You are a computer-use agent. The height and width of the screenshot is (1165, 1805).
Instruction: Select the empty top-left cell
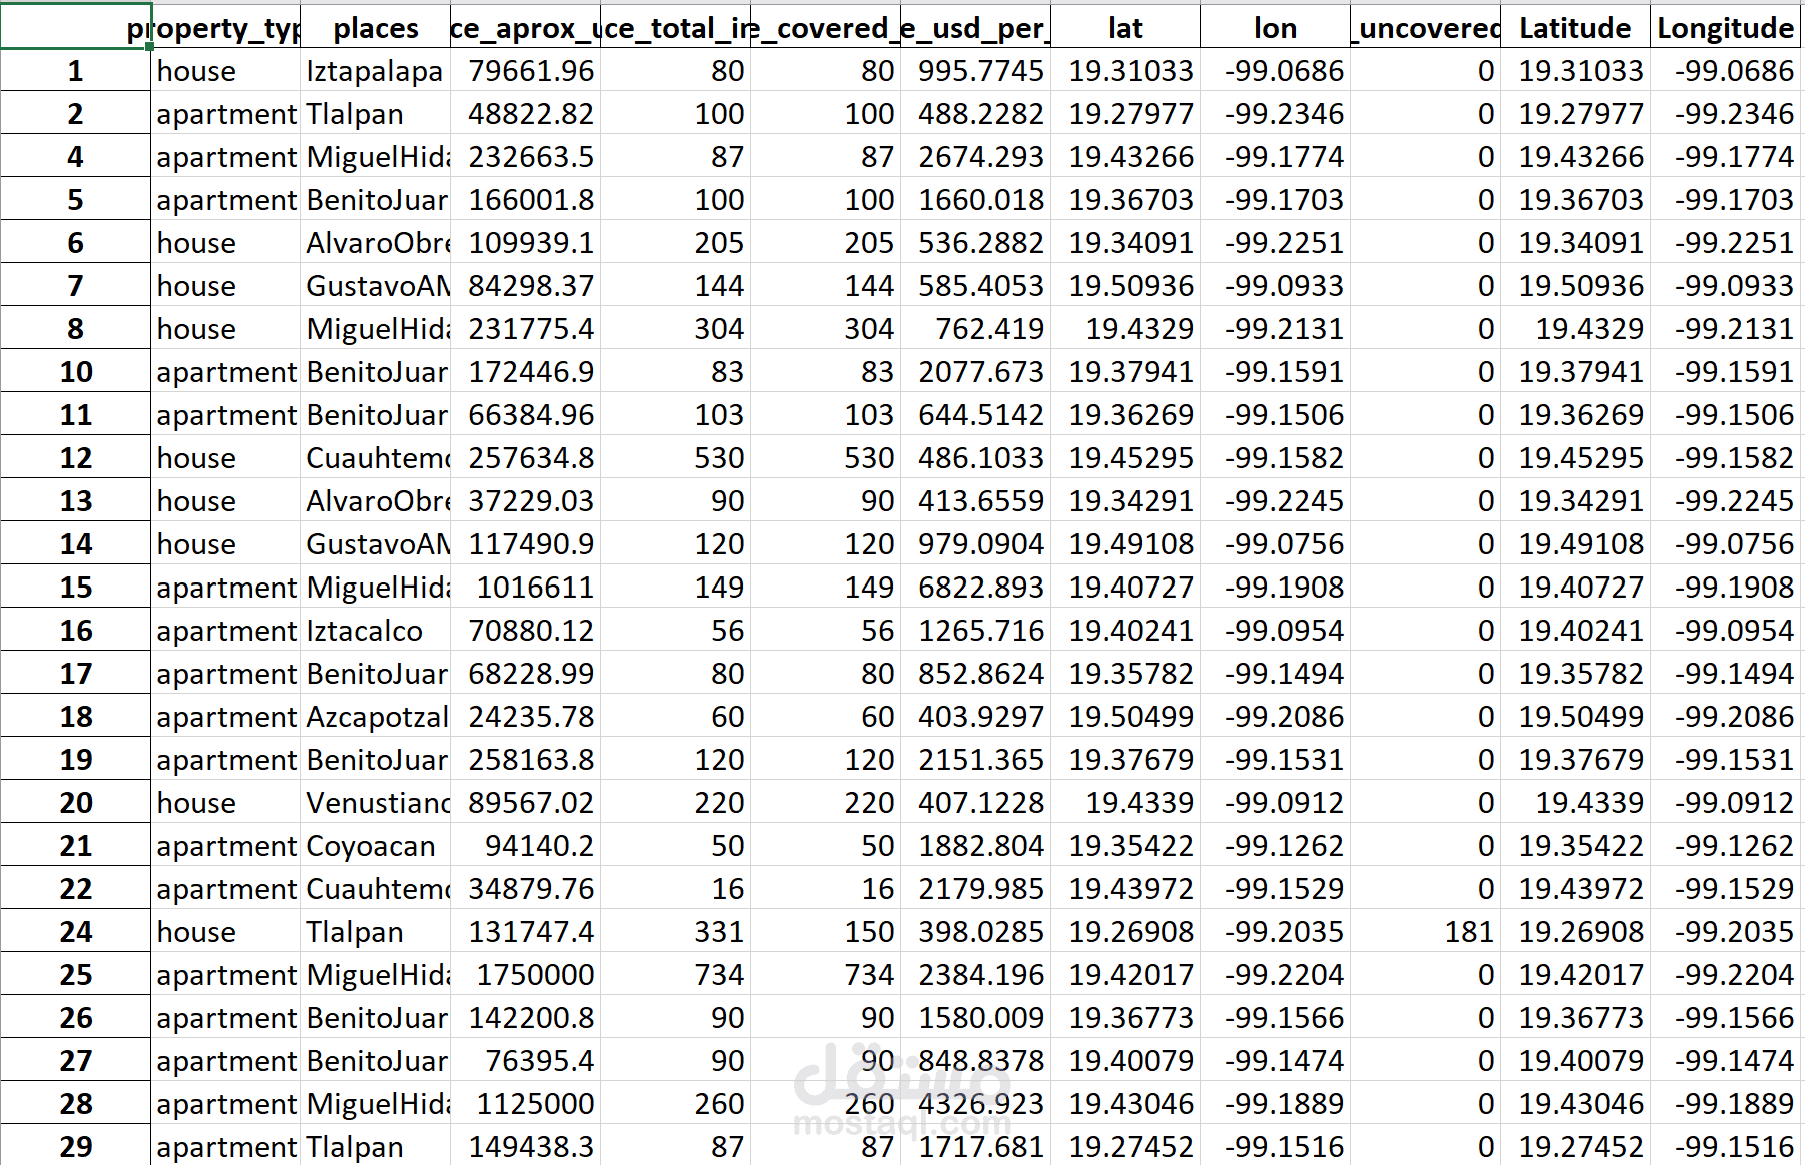[75, 28]
